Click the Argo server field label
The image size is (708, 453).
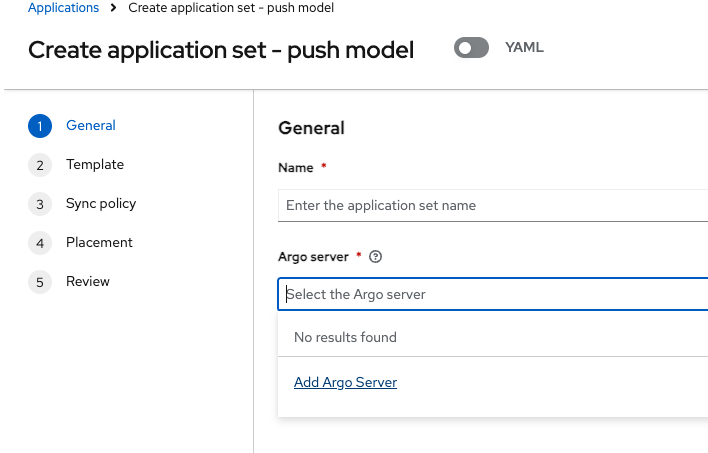(x=313, y=257)
